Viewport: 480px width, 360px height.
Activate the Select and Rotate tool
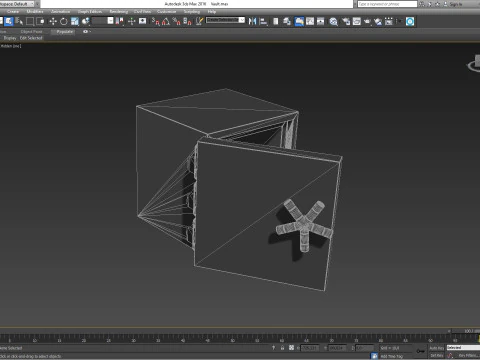click(63, 21)
